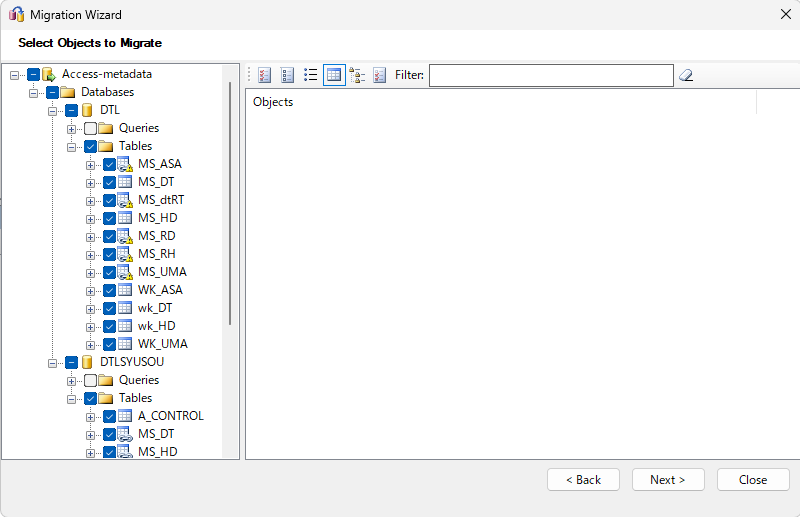
Task: Click the Next button
Action: click(x=668, y=480)
